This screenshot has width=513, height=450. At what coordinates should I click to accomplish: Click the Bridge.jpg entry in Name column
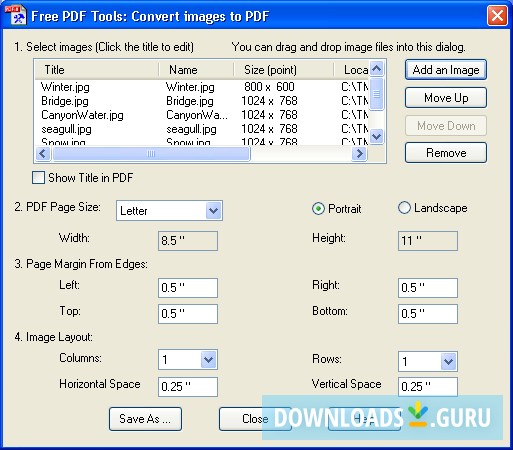click(190, 101)
